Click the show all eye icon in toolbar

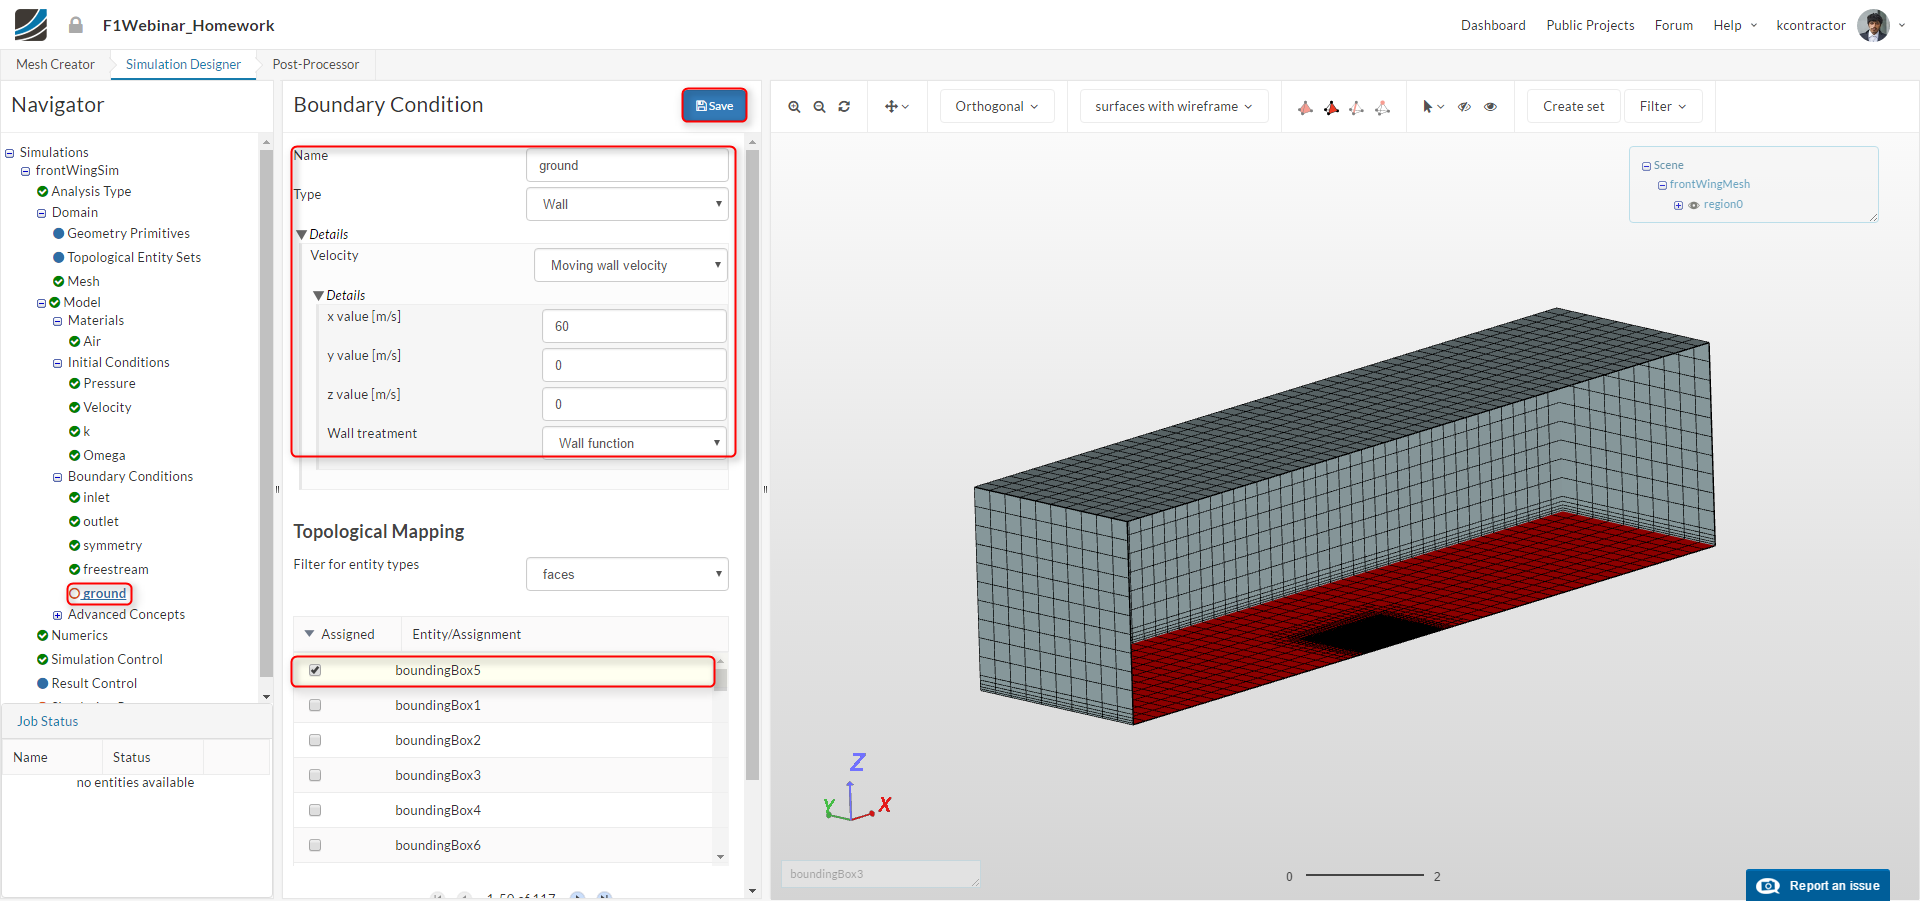point(1490,107)
